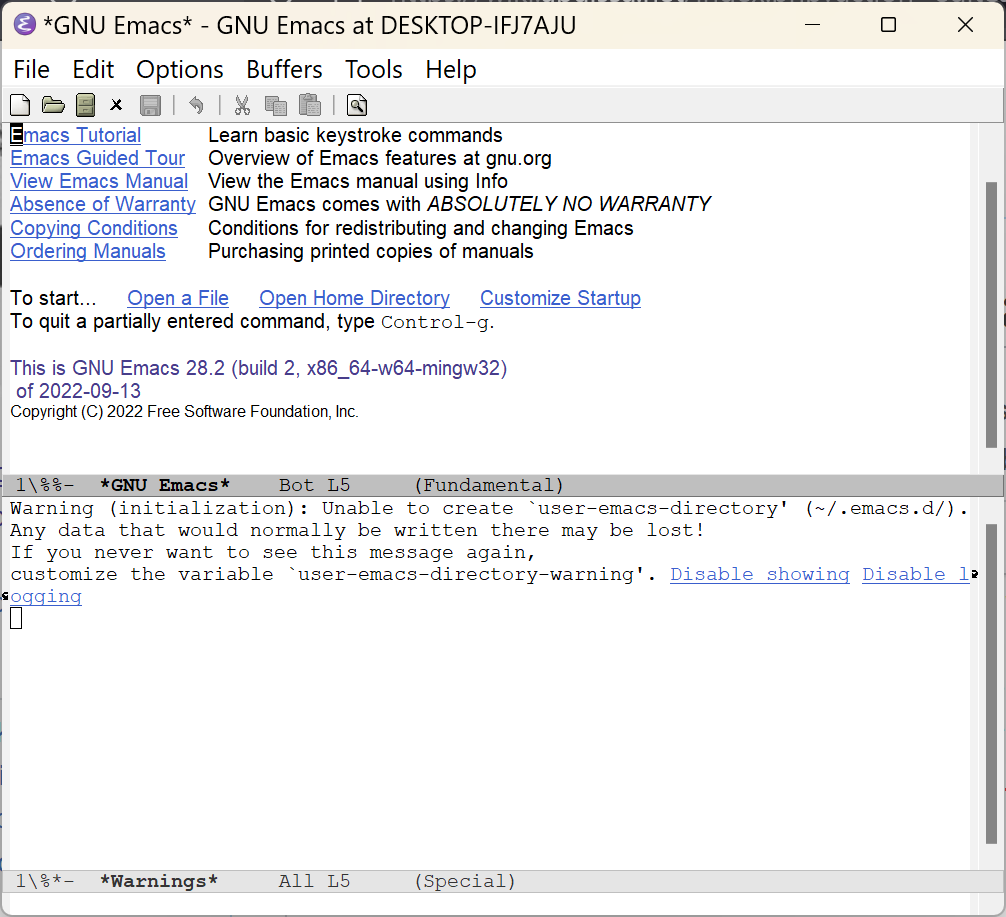Follow the Emacs Guided Tour link
1006x917 pixels.
(x=98, y=159)
